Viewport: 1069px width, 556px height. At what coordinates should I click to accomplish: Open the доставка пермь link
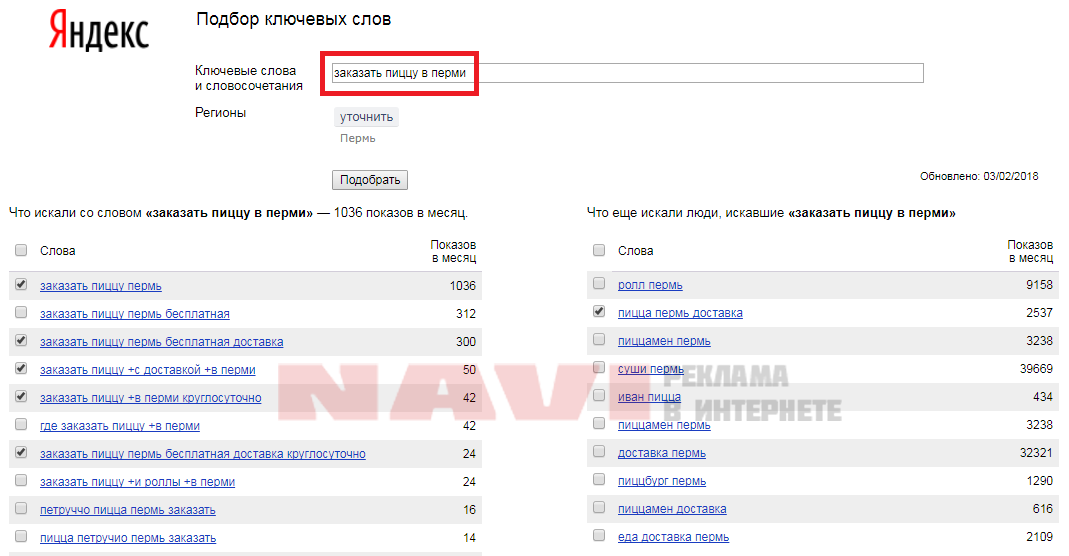click(x=661, y=452)
